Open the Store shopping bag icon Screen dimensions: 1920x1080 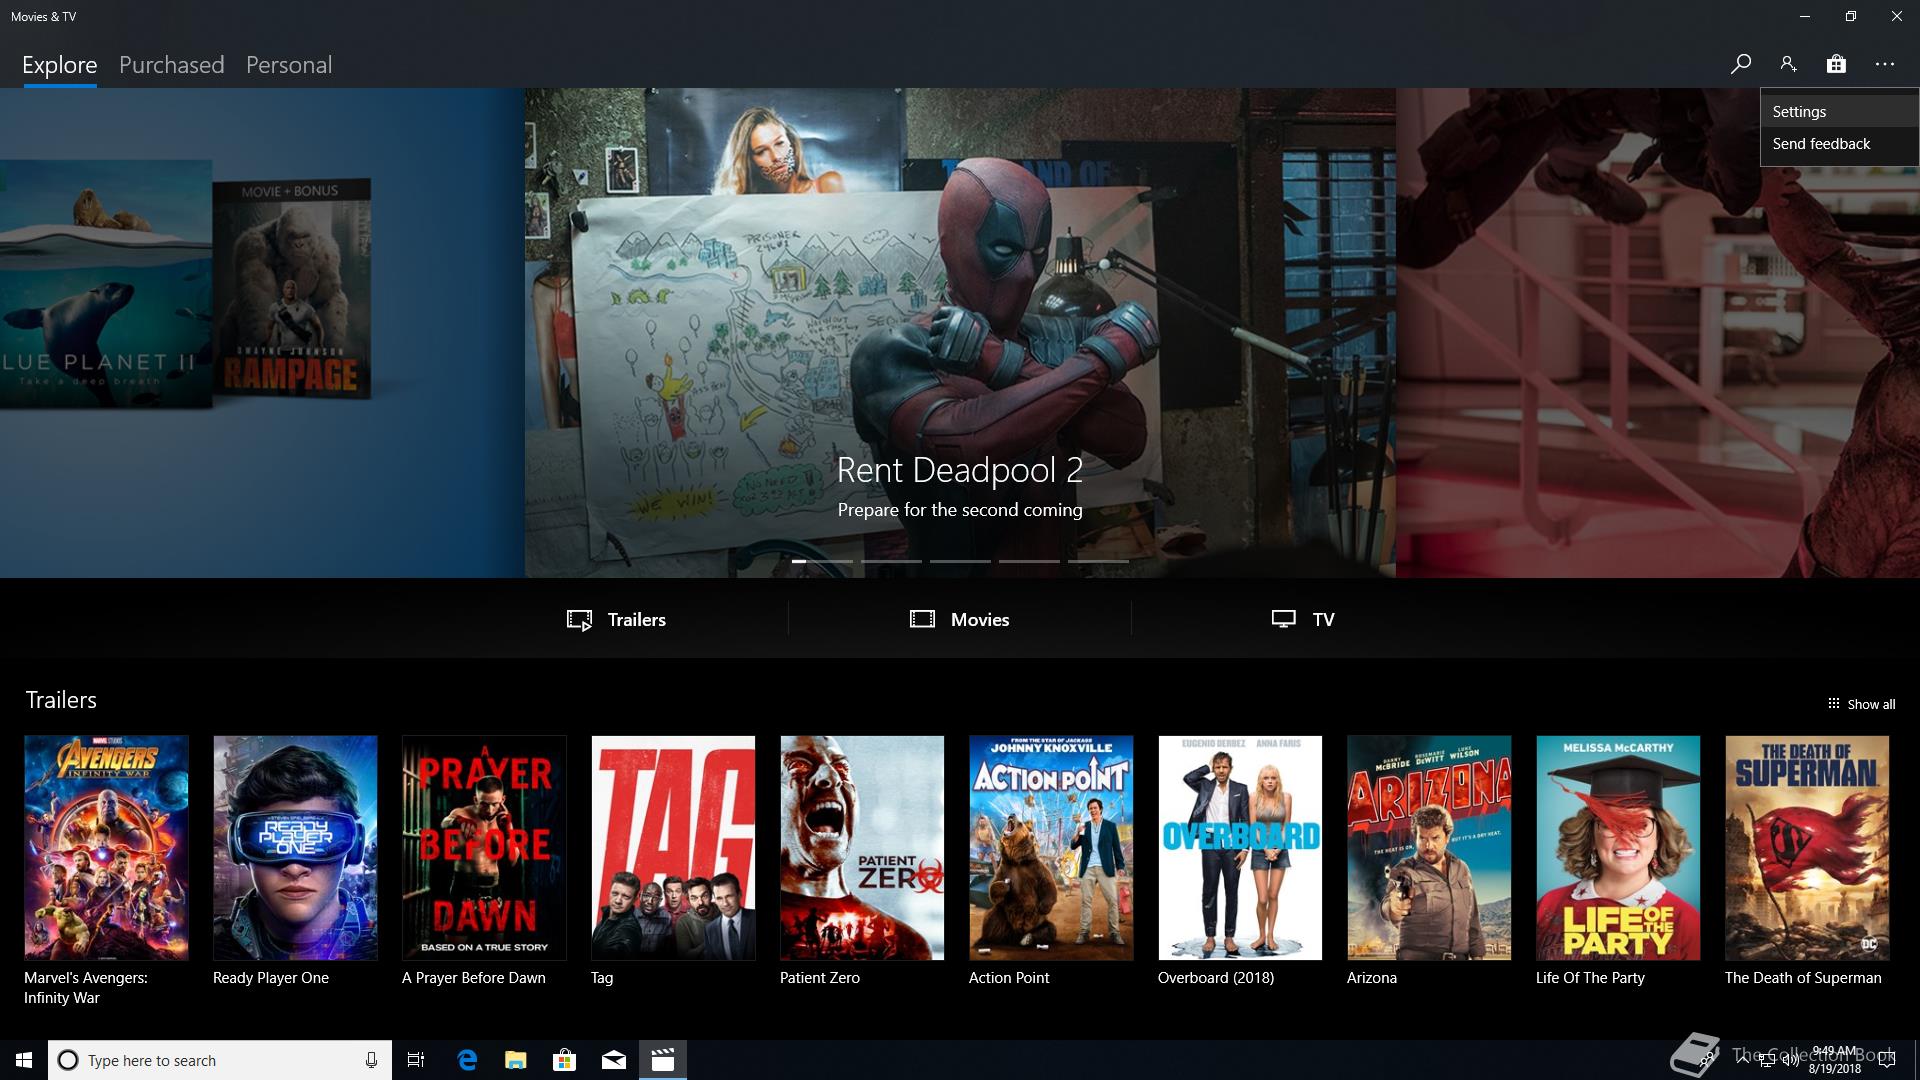tap(1836, 64)
